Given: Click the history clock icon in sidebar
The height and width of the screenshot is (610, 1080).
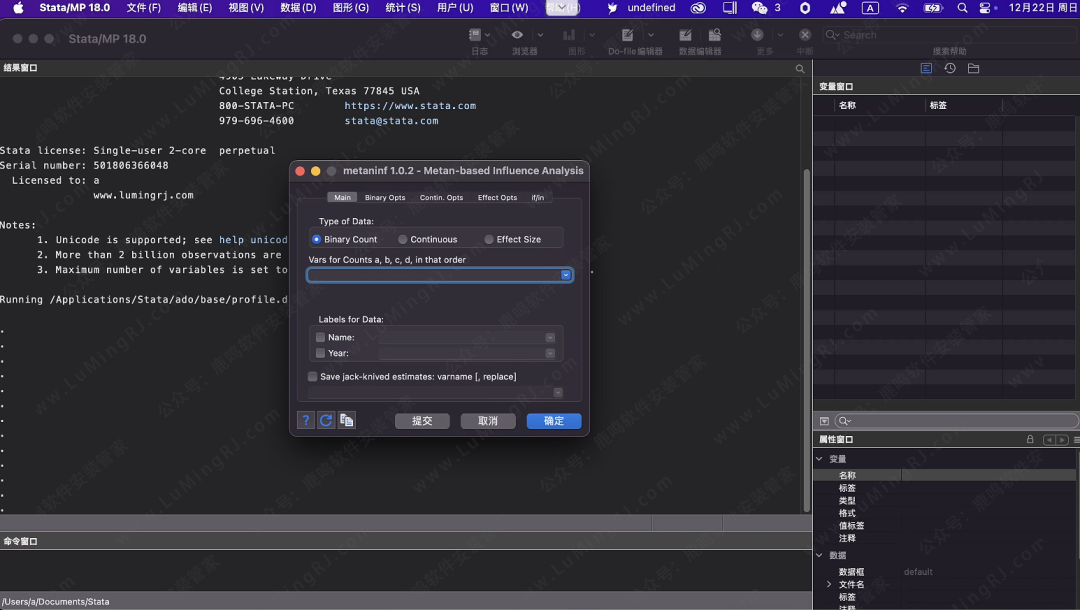Looking at the screenshot, I should tap(949, 68).
